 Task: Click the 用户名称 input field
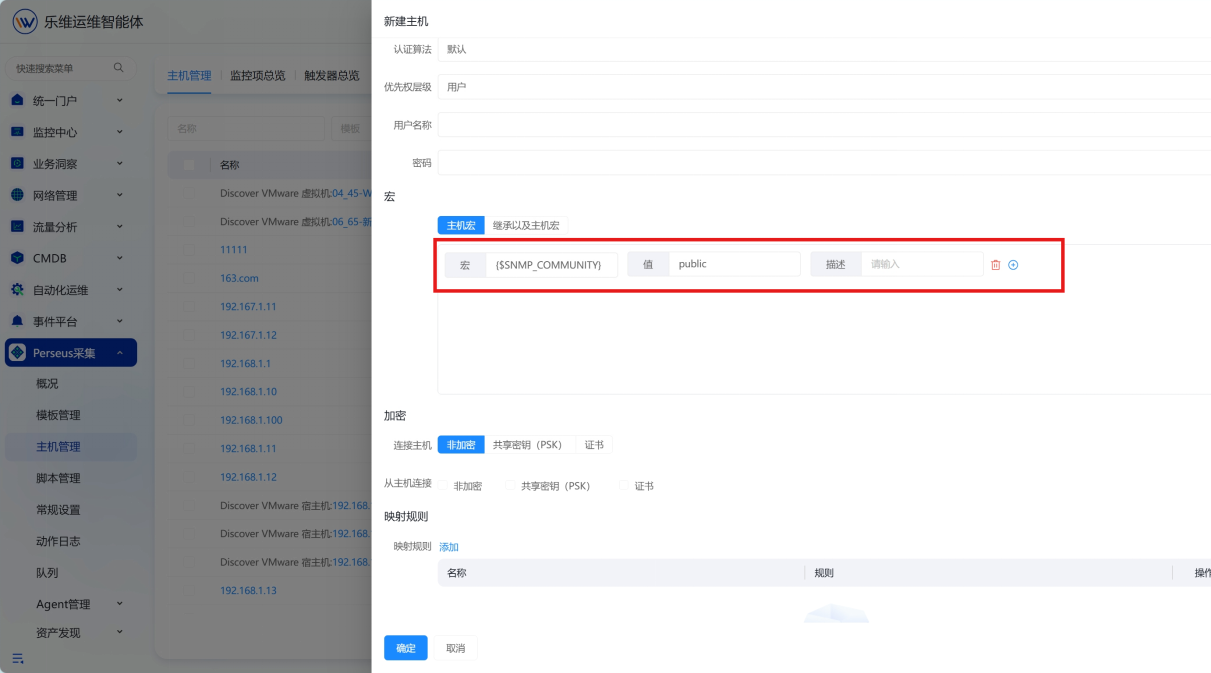(824, 125)
